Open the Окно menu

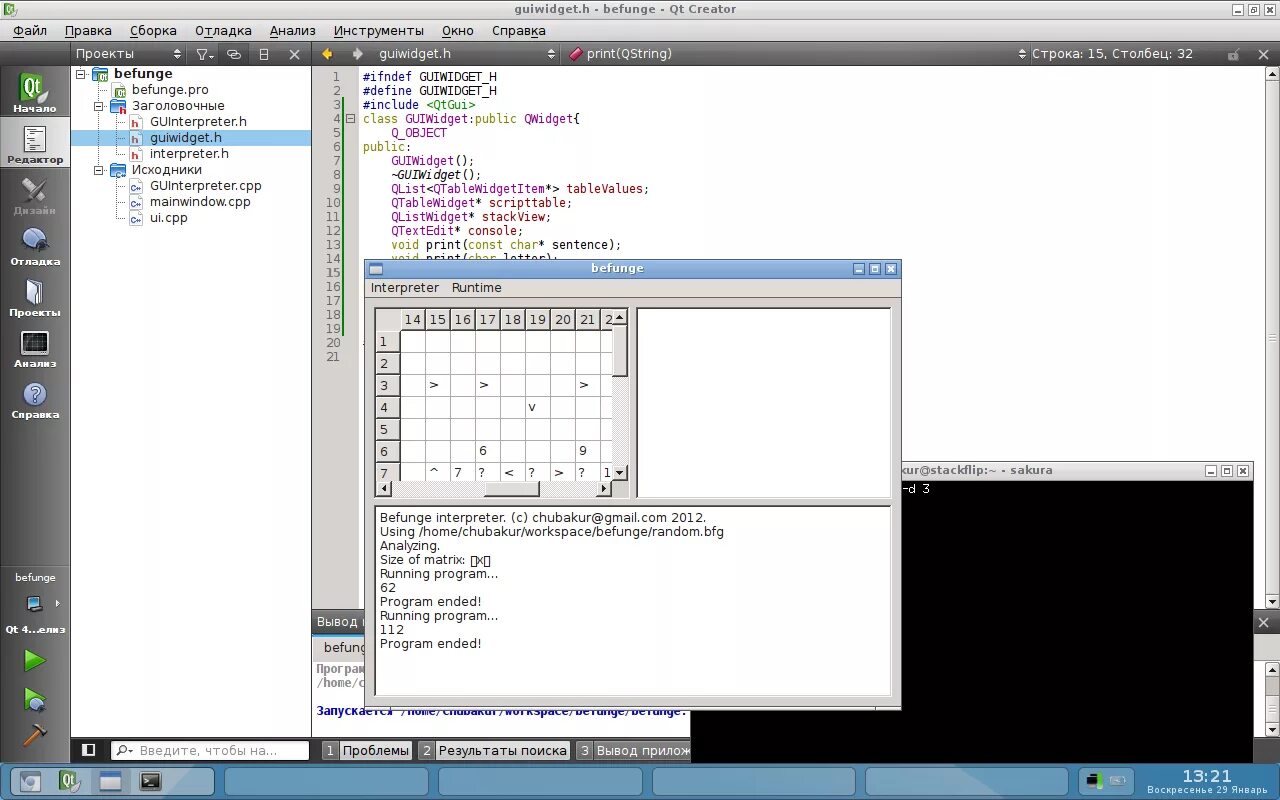pyautogui.click(x=457, y=31)
